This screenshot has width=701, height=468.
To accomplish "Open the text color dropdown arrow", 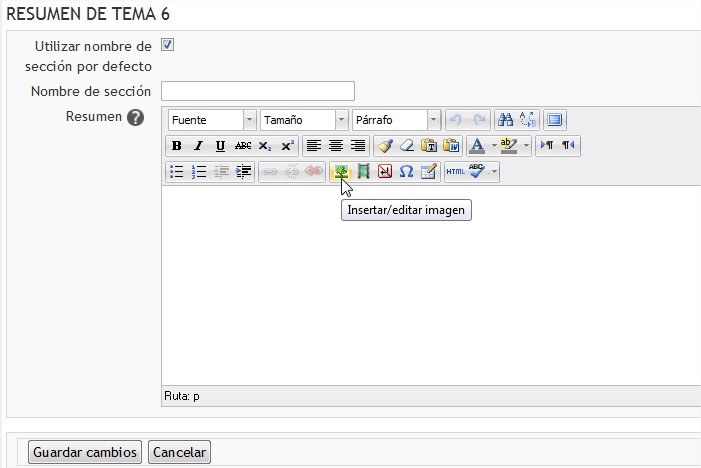I will [493, 146].
